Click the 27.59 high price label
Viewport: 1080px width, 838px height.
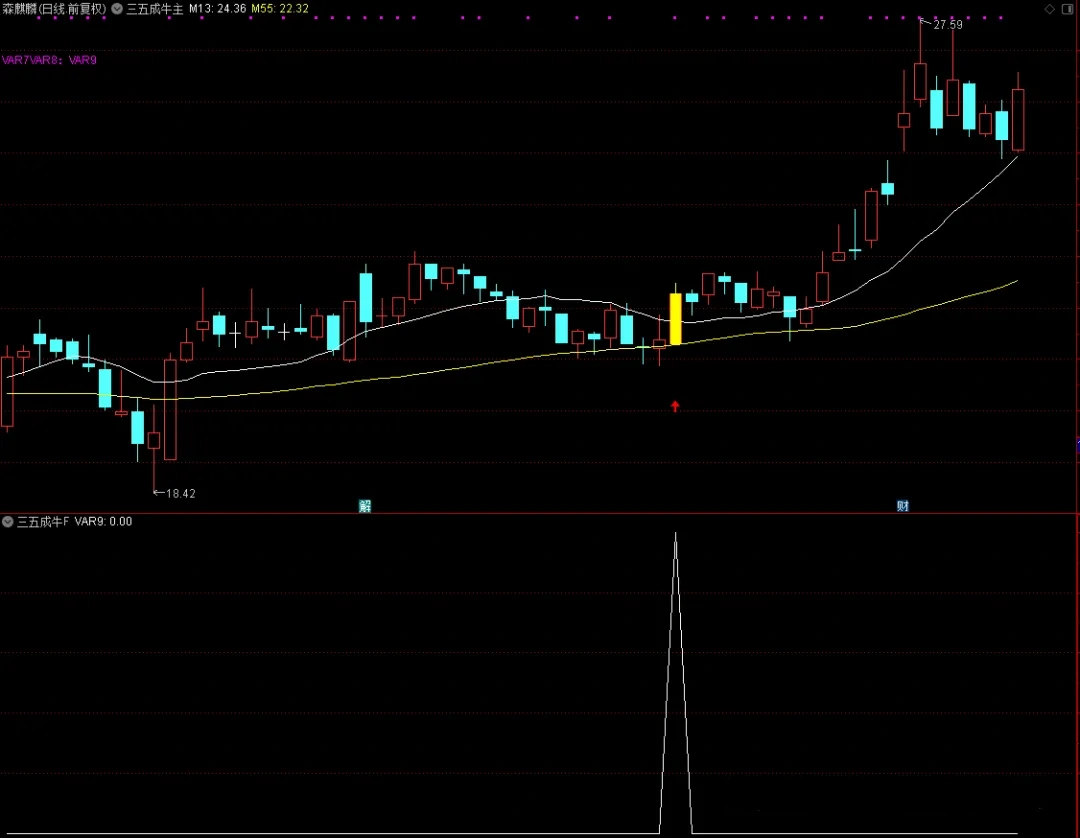point(947,24)
